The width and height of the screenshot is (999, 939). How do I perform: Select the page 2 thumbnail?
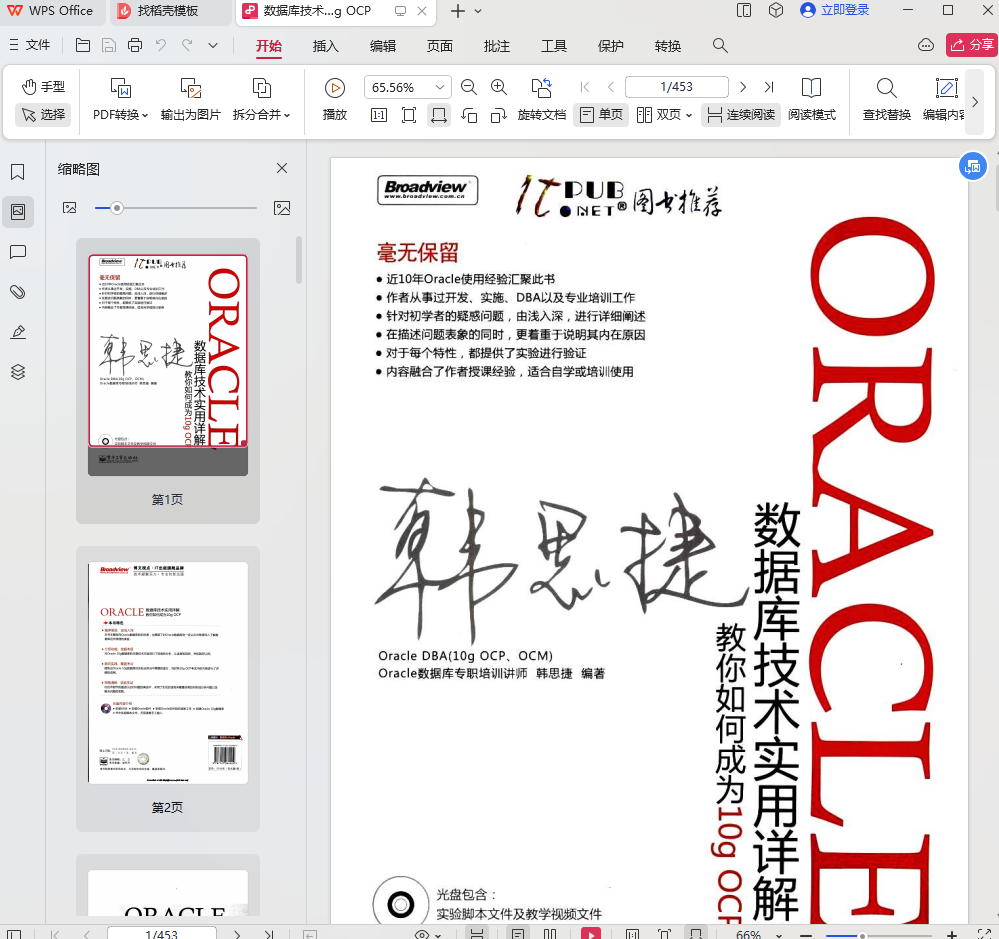pos(167,672)
